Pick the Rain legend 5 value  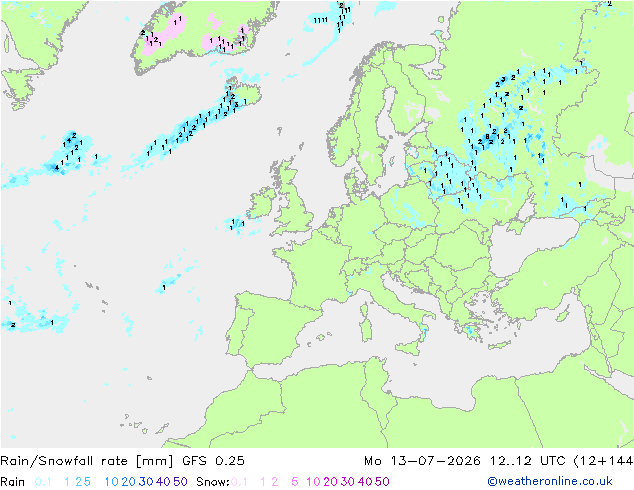[x=87, y=482]
